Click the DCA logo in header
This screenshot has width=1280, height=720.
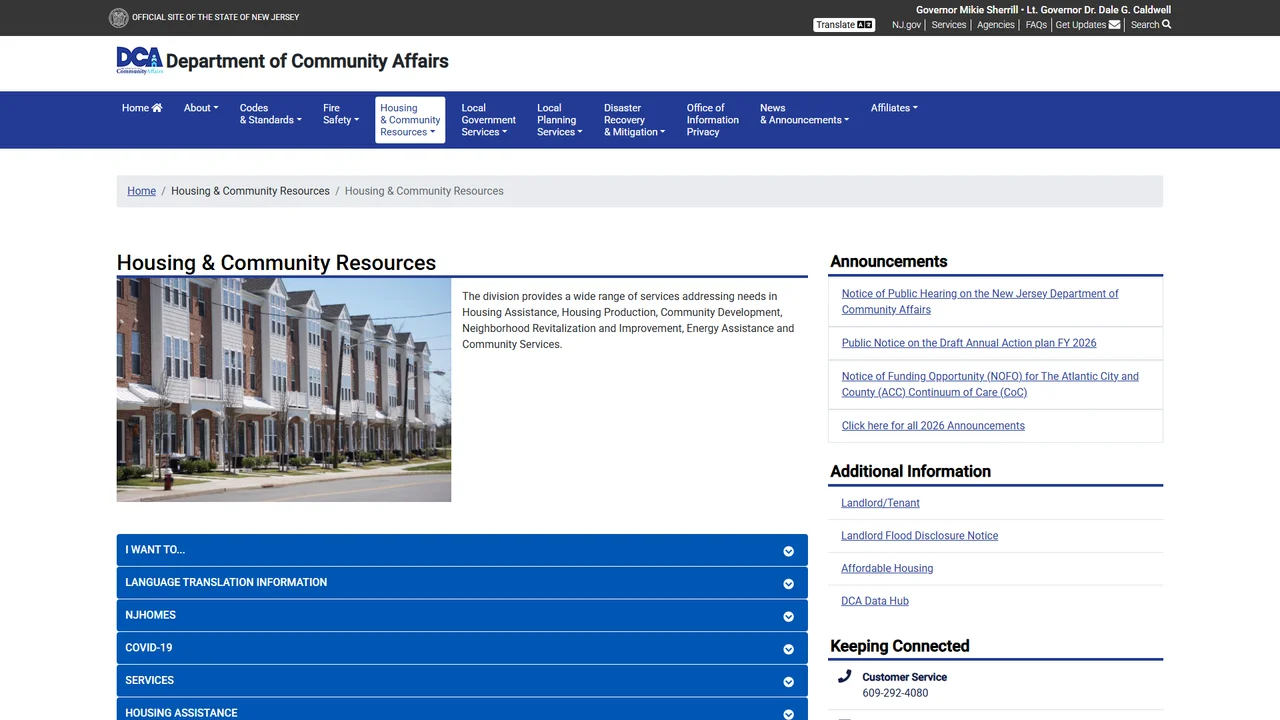(140, 60)
